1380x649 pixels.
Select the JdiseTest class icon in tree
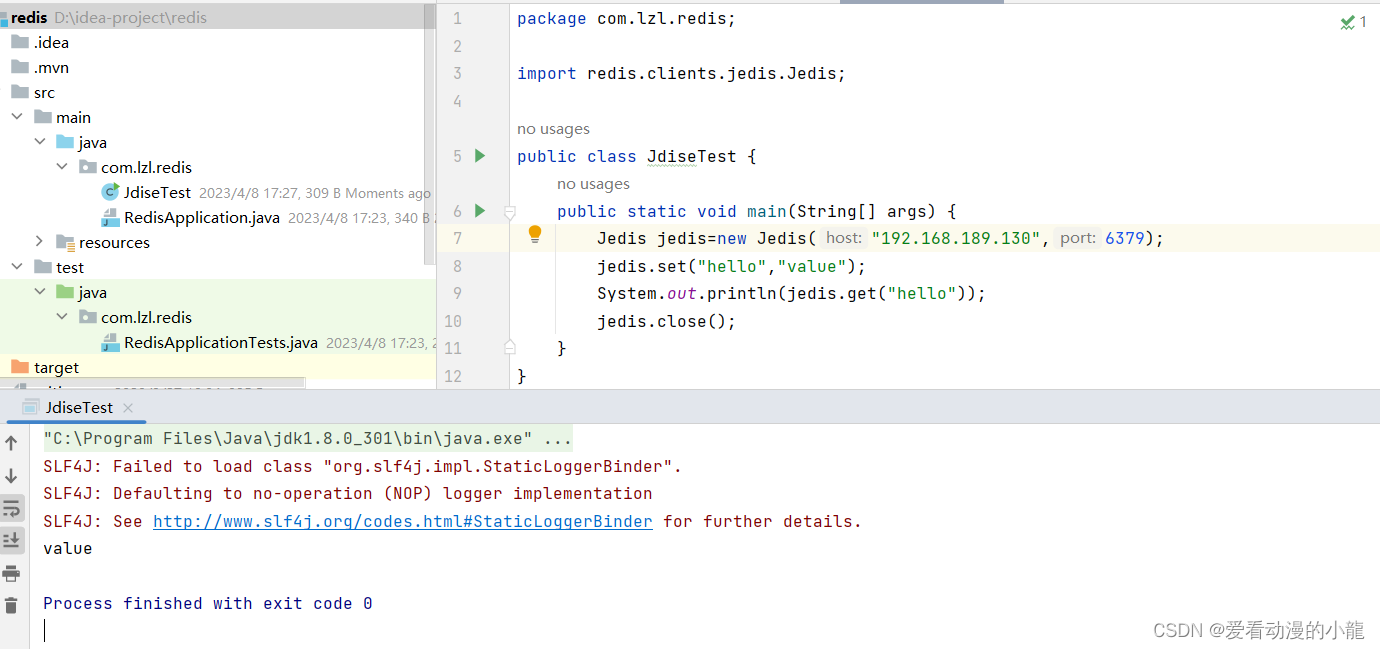pyautogui.click(x=110, y=192)
